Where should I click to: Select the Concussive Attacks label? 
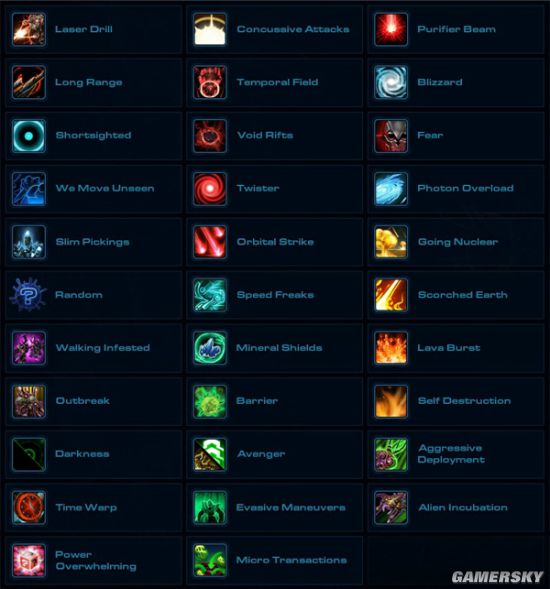pos(293,29)
